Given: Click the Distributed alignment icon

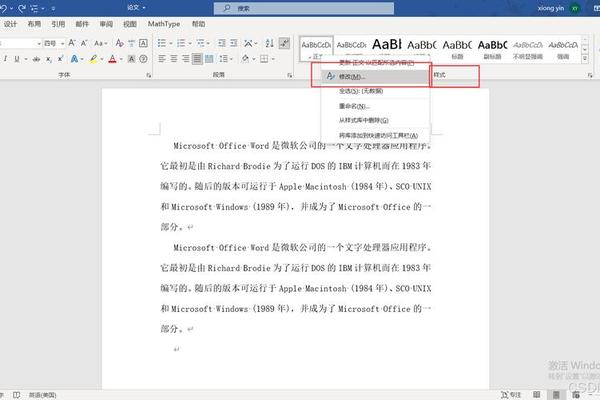Looking at the screenshot, I should (x=209, y=59).
